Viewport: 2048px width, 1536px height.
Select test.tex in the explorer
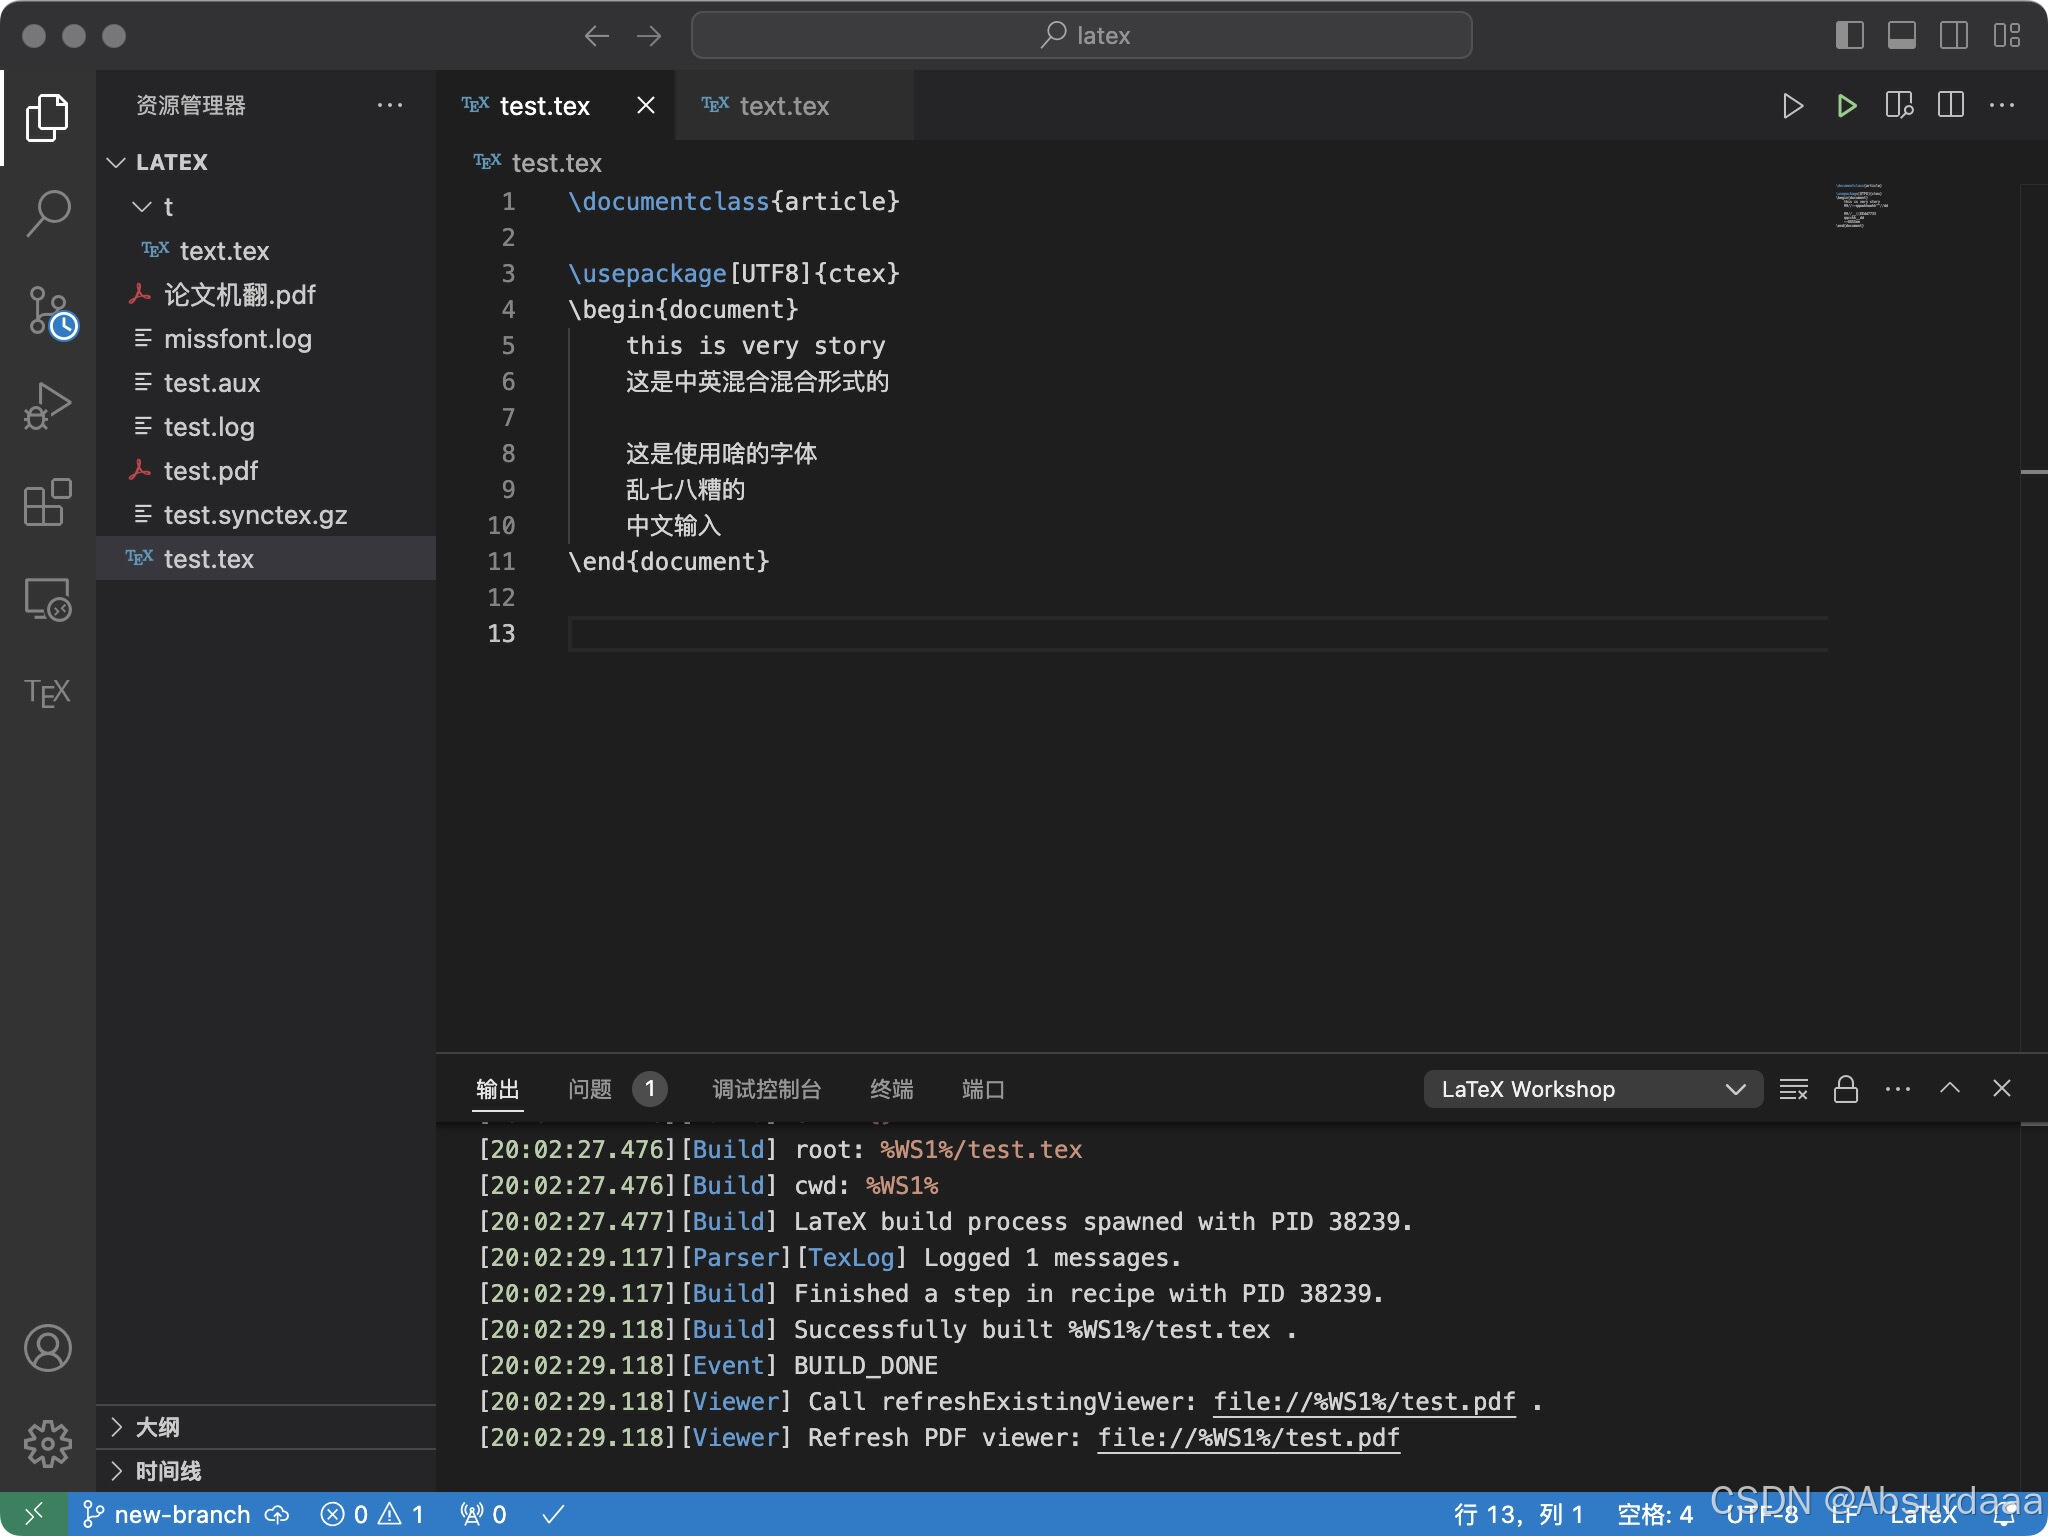(266, 558)
